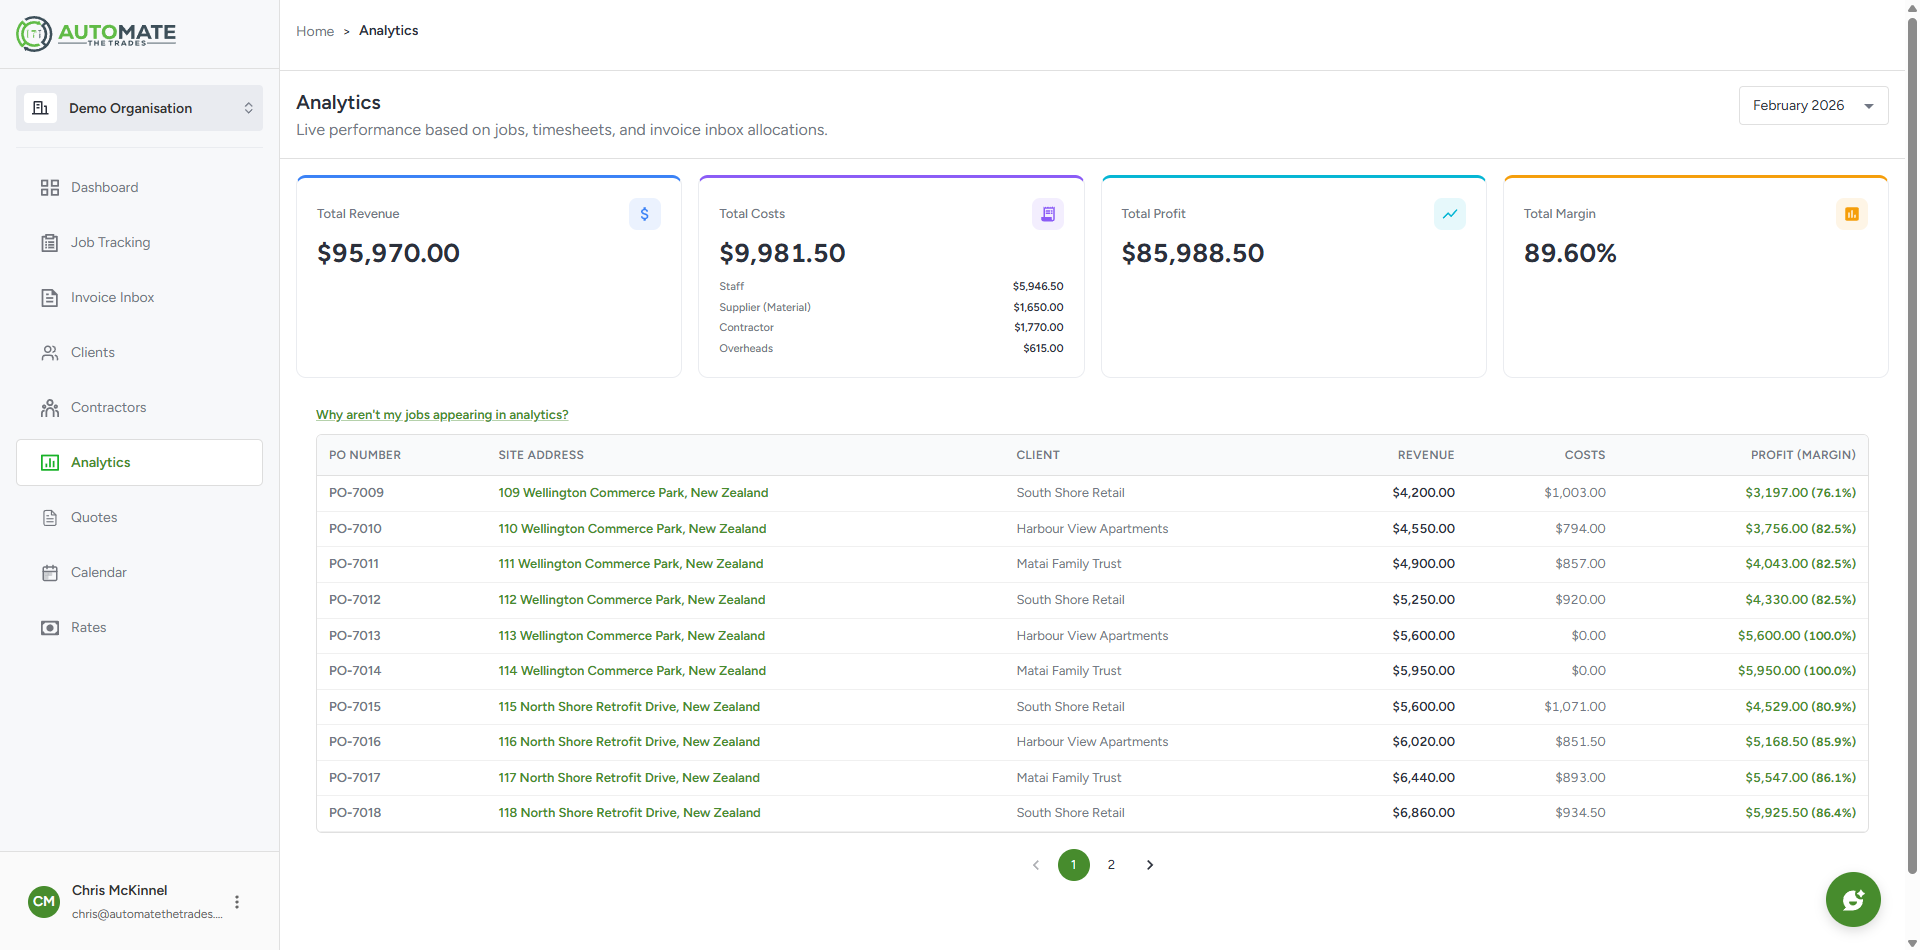Open the Invoice Inbox
The image size is (1920, 950).
pyautogui.click(x=112, y=297)
